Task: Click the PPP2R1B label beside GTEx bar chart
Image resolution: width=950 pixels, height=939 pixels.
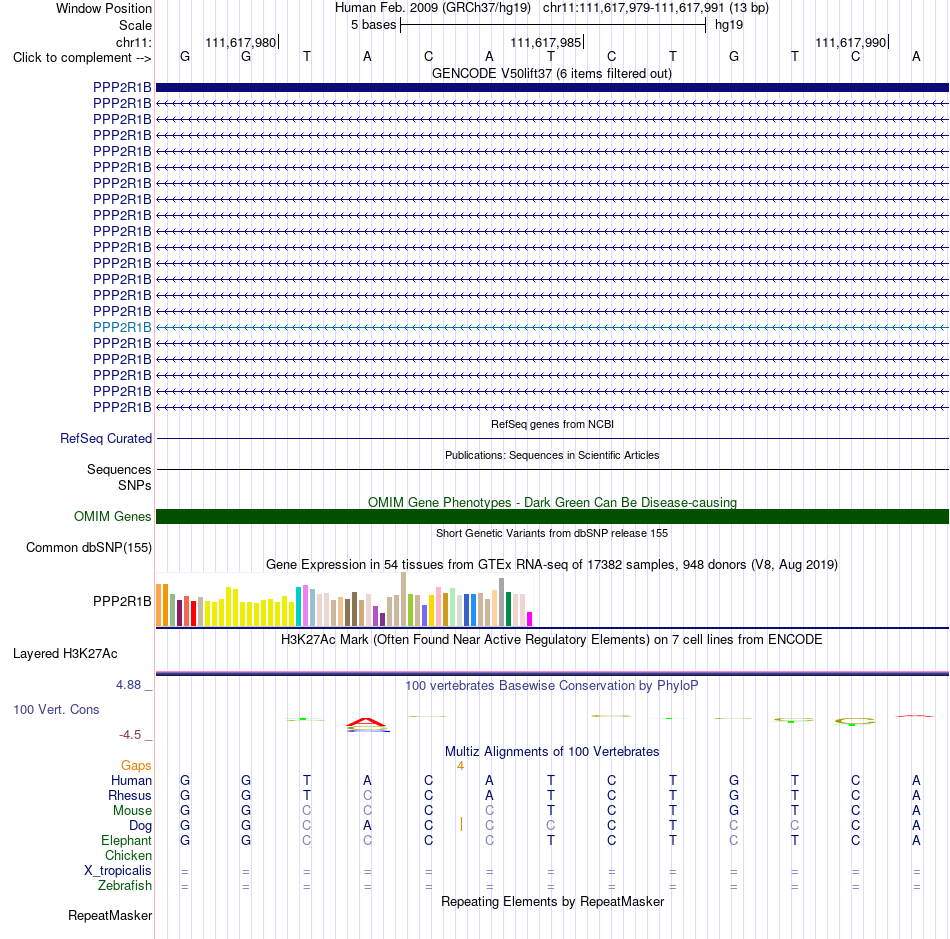Action: (x=122, y=601)
